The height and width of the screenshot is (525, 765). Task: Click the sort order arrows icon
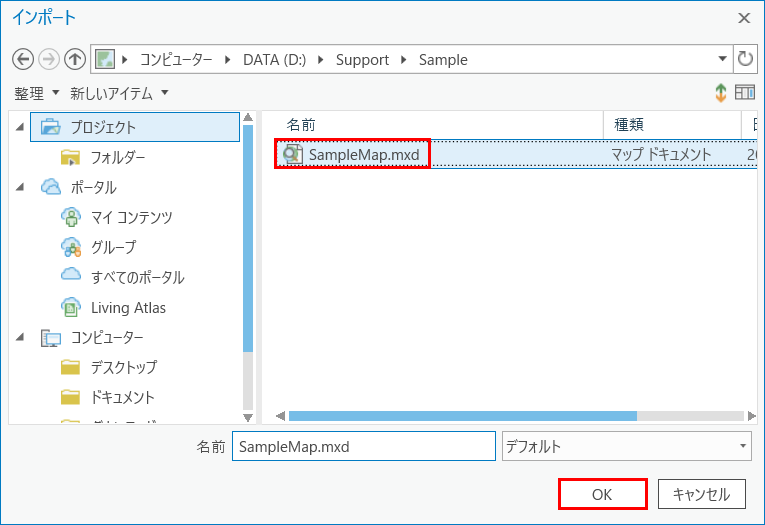(x=720, y=93)
